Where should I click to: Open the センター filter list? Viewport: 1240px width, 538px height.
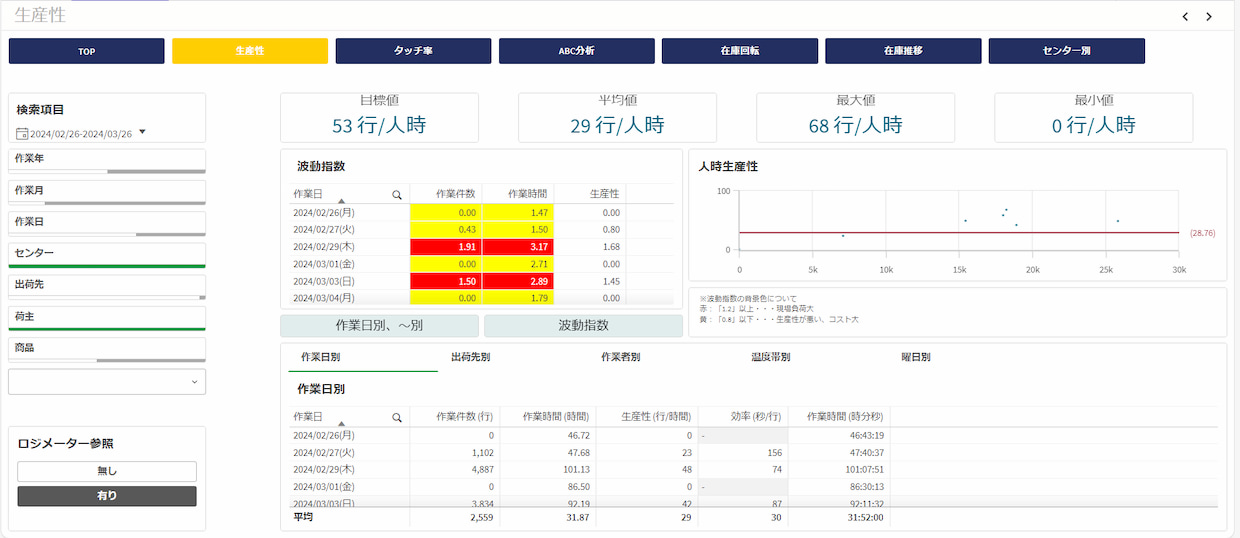point(107,254)
